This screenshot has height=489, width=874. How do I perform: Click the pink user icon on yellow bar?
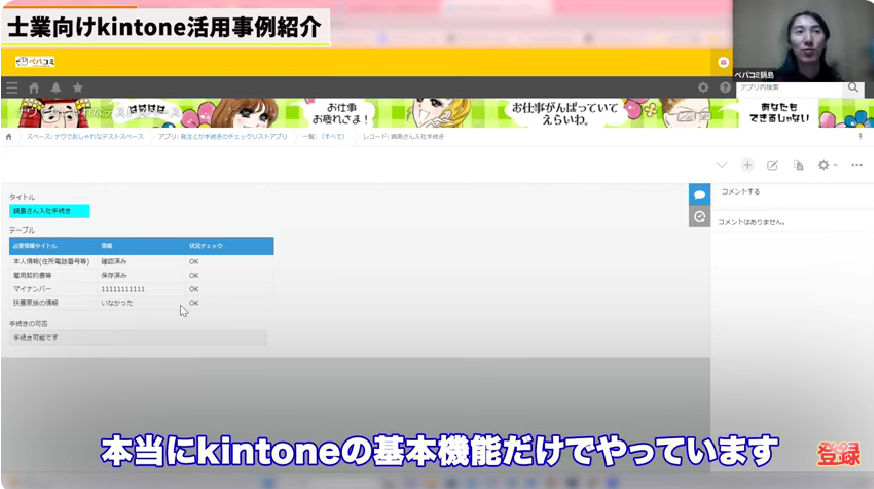point(724,62)
